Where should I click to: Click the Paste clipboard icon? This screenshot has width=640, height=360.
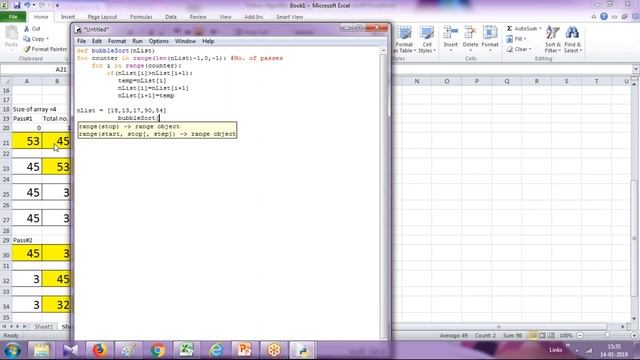11,33
